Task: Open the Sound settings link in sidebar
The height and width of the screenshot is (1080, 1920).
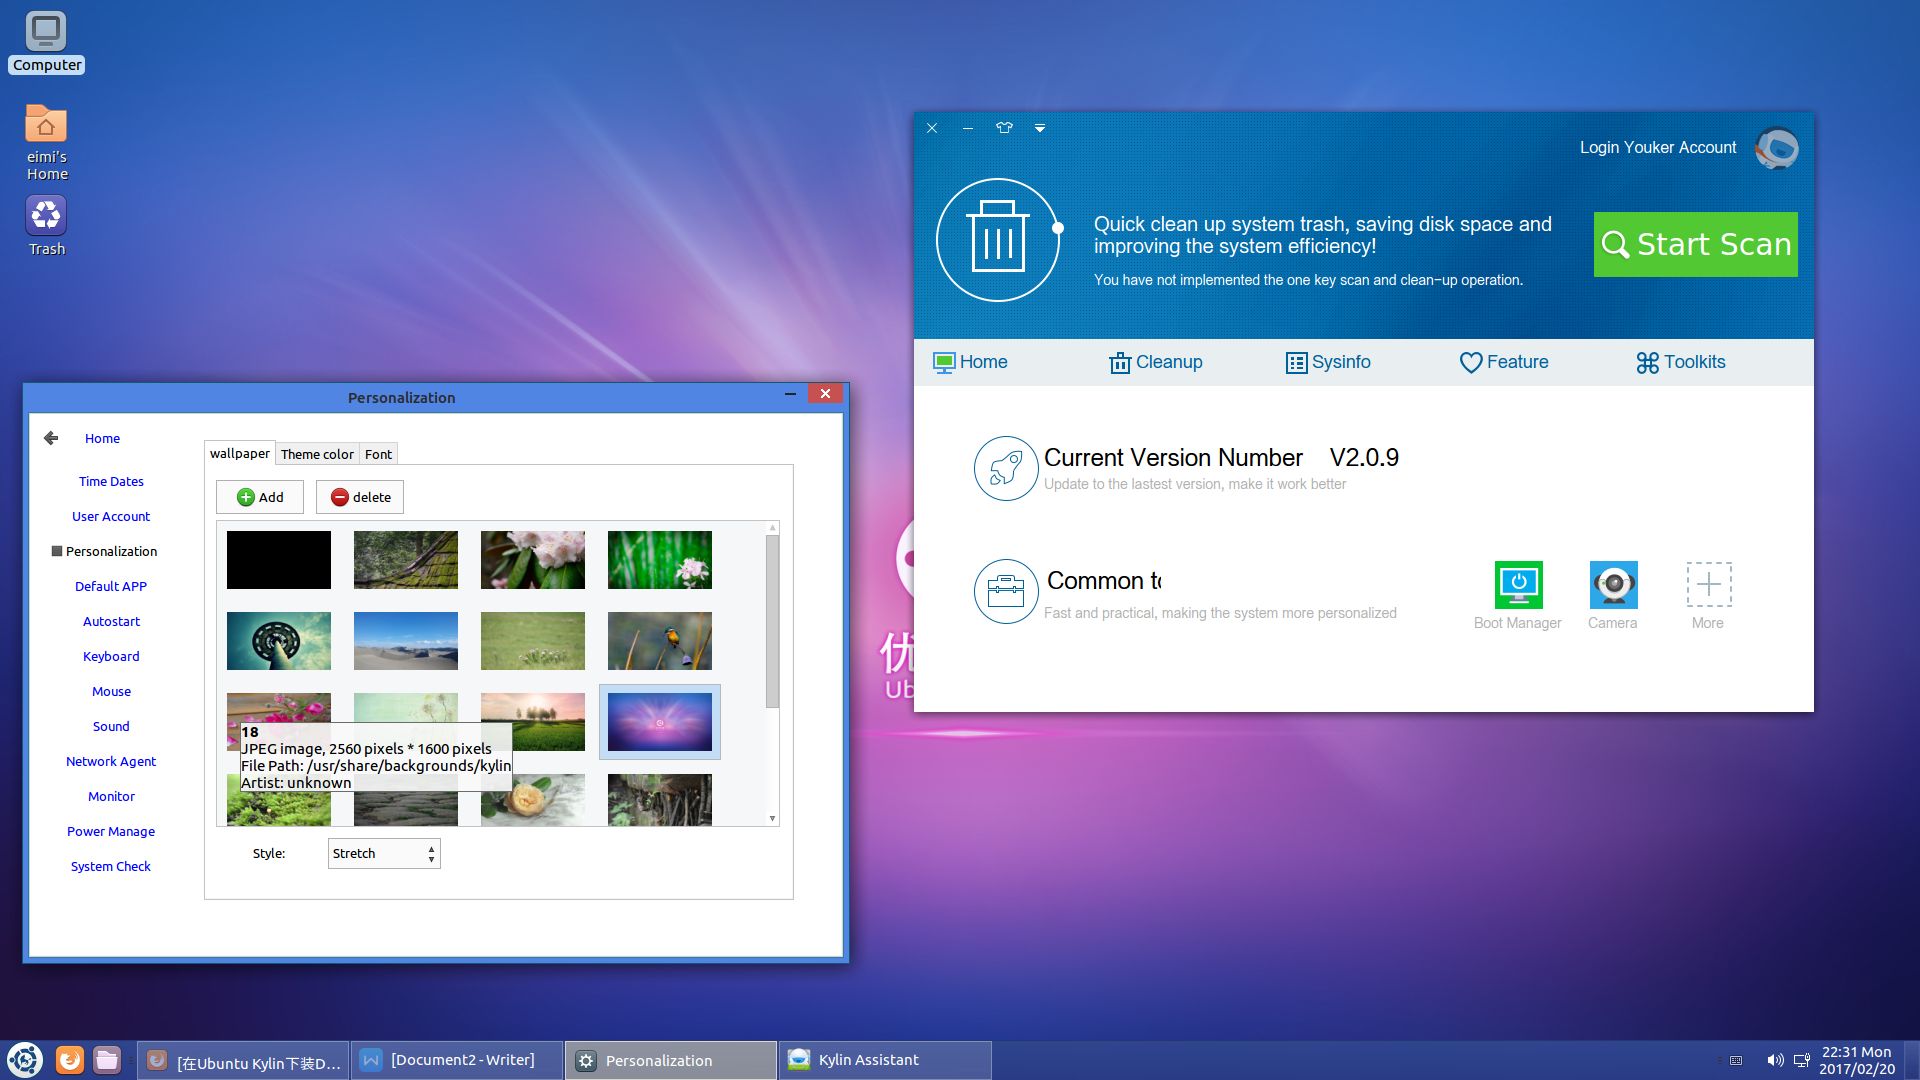Action: (111, 726)
